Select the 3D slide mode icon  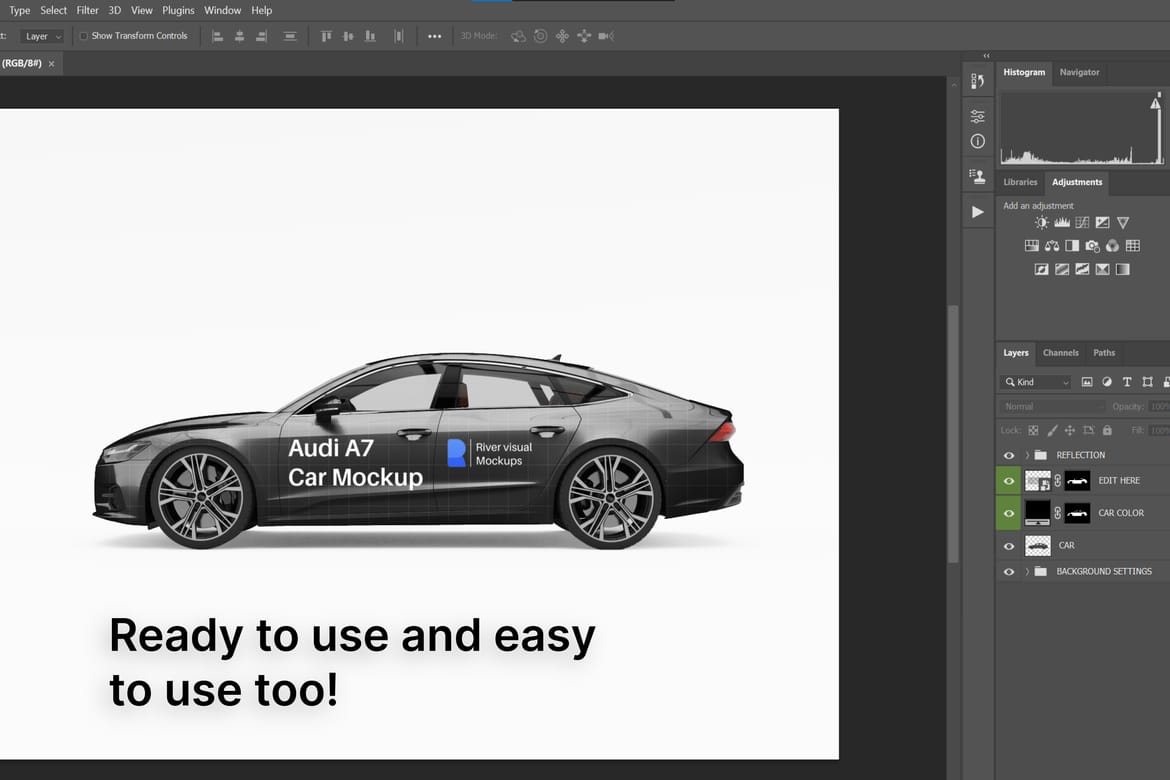(x=584, y=36)
